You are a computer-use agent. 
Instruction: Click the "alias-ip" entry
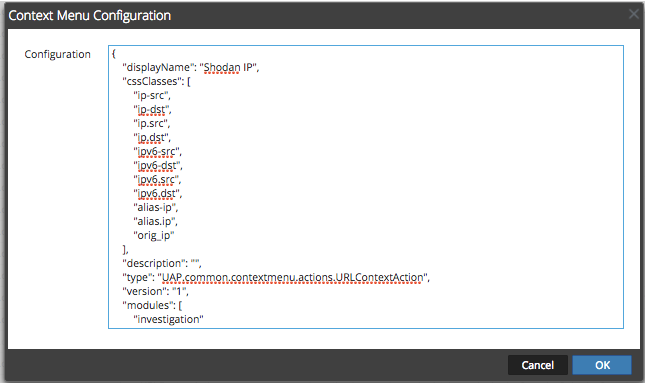click(155, 207)
